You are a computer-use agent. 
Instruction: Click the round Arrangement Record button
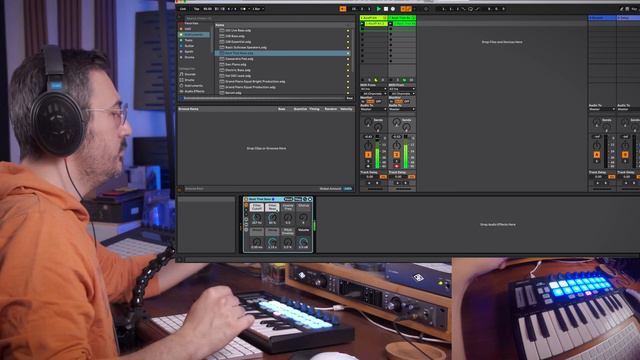(x=393, y=9)
